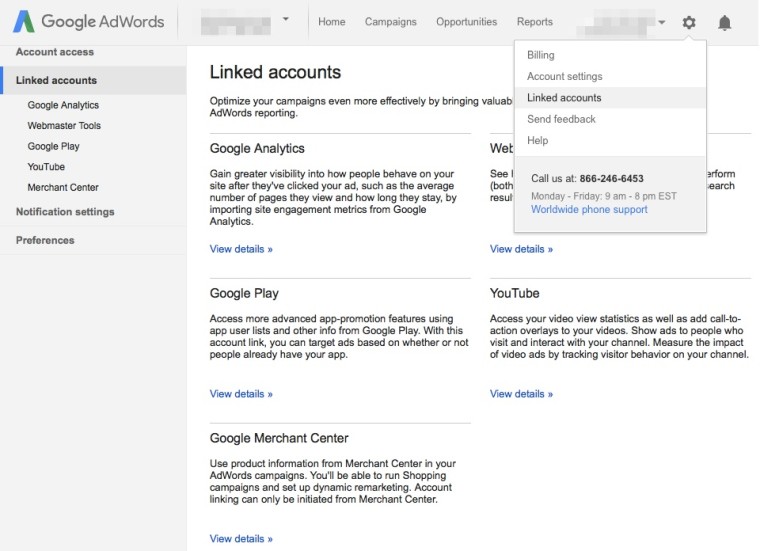760x551 pixels.
Task: View details under the YouTube section
Action: (521, 394)
